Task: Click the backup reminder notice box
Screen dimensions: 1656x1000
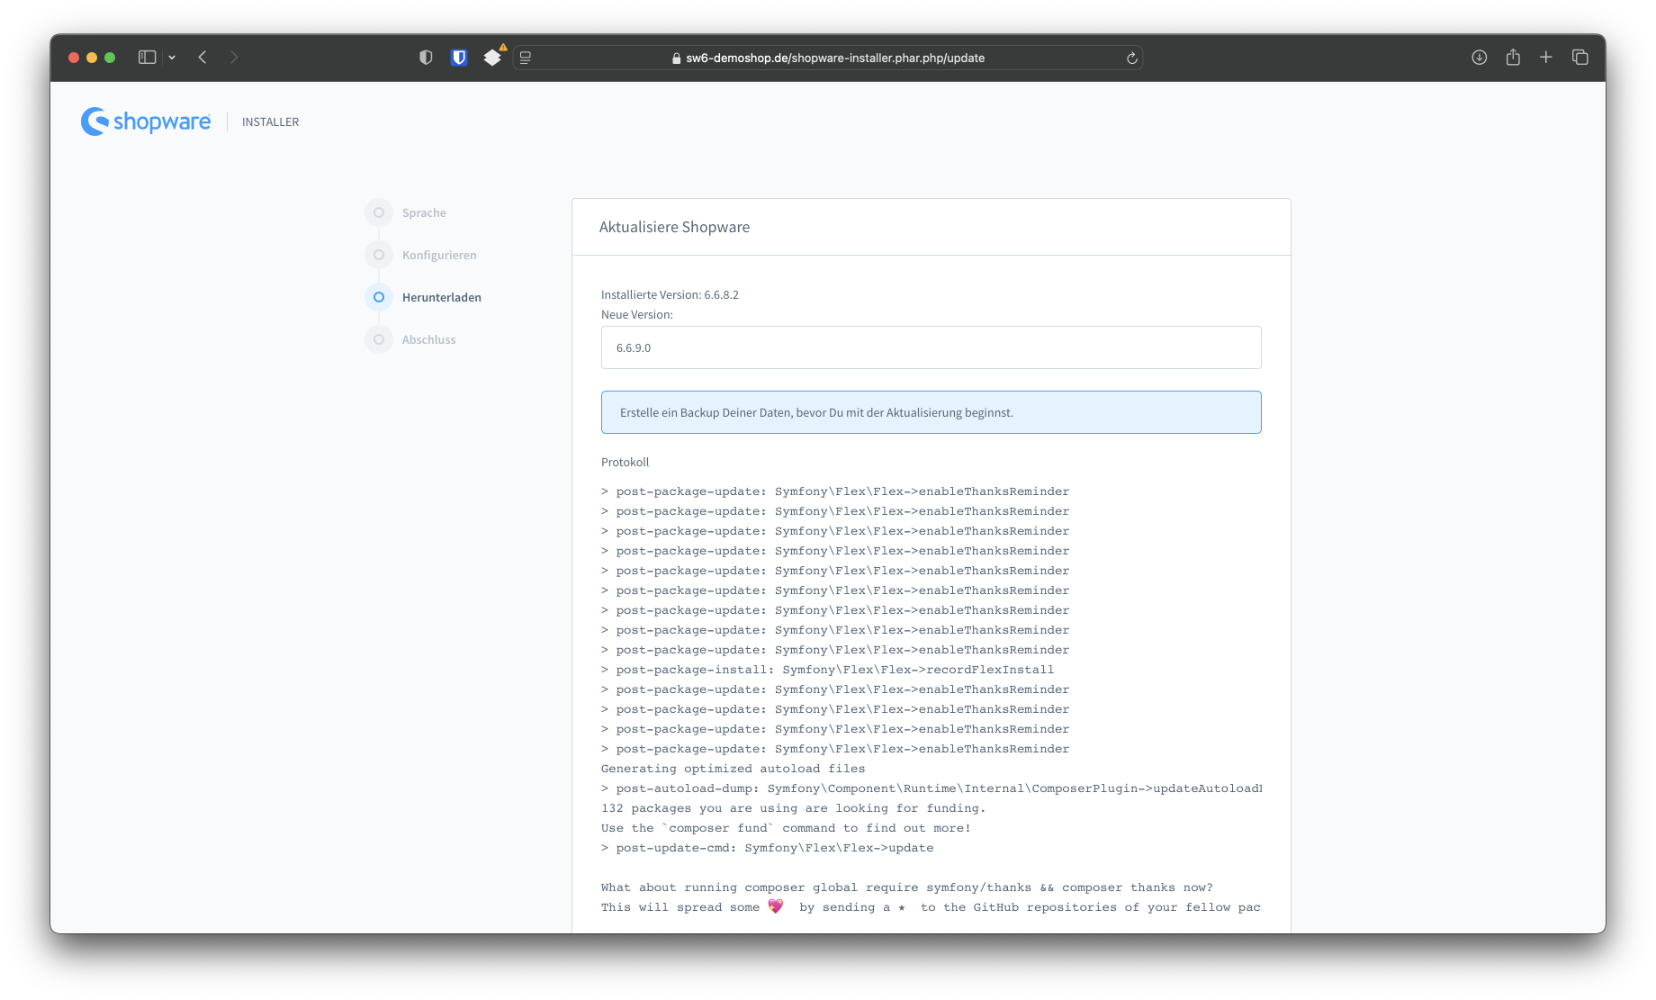Action: [930, 412]
